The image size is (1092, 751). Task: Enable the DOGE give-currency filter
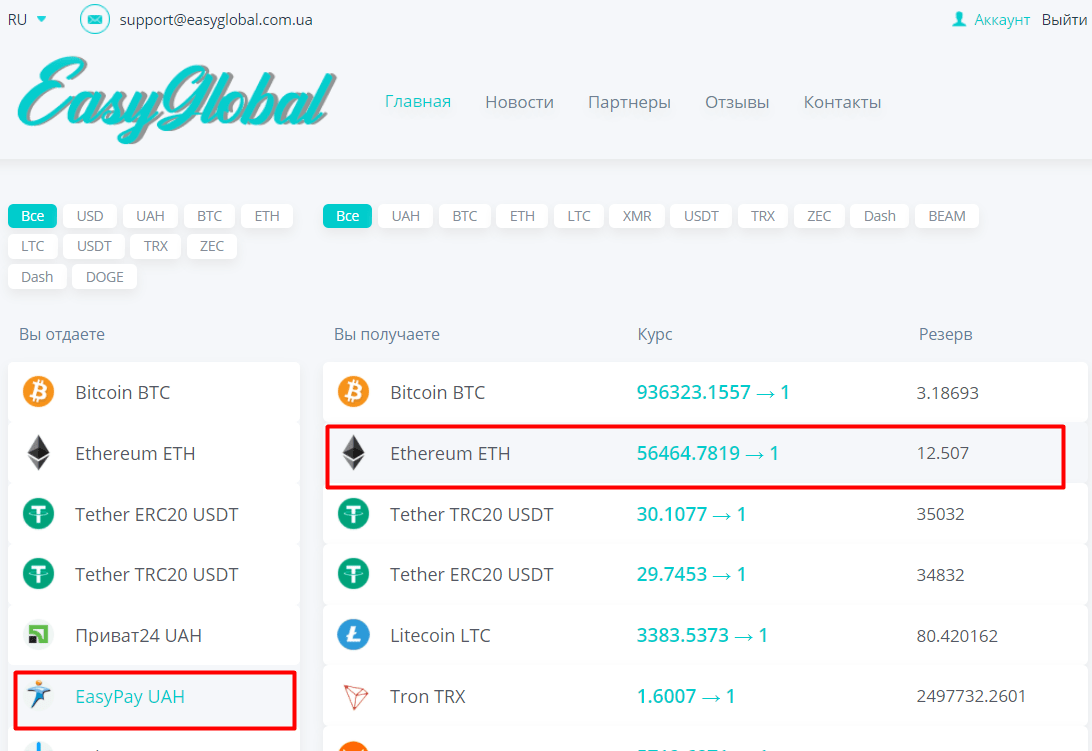pos(104,277)
